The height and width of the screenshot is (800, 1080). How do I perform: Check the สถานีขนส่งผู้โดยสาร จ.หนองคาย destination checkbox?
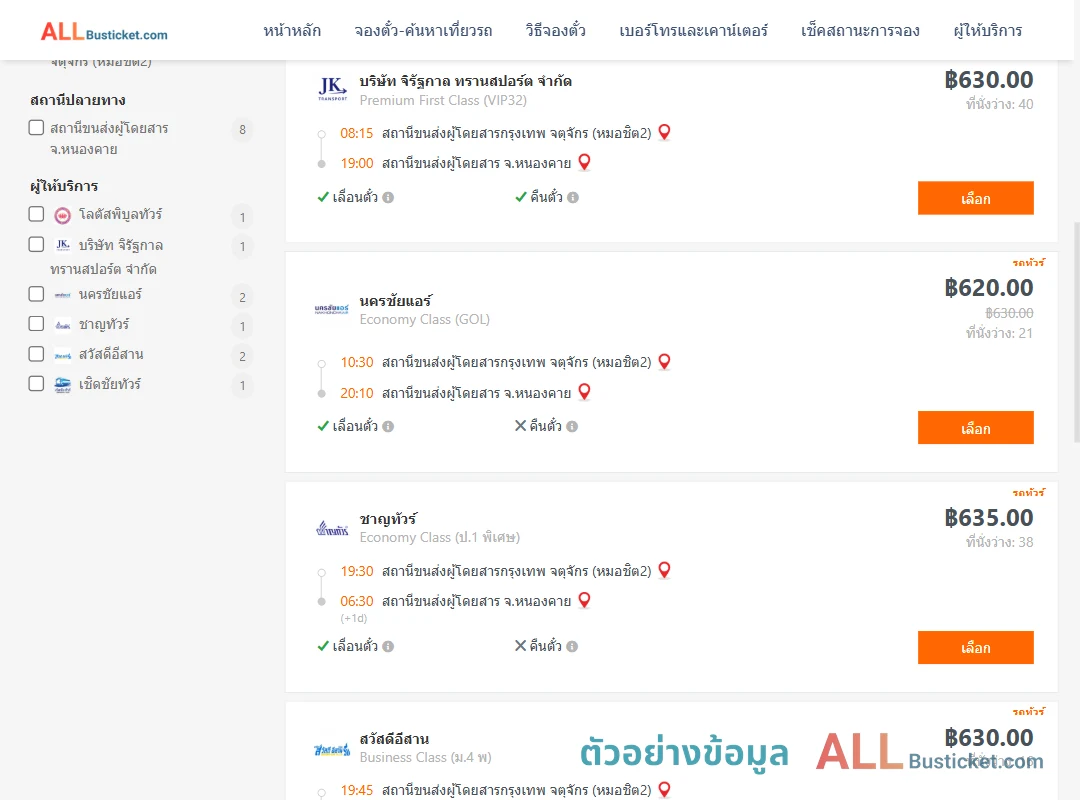click(37, 127)
